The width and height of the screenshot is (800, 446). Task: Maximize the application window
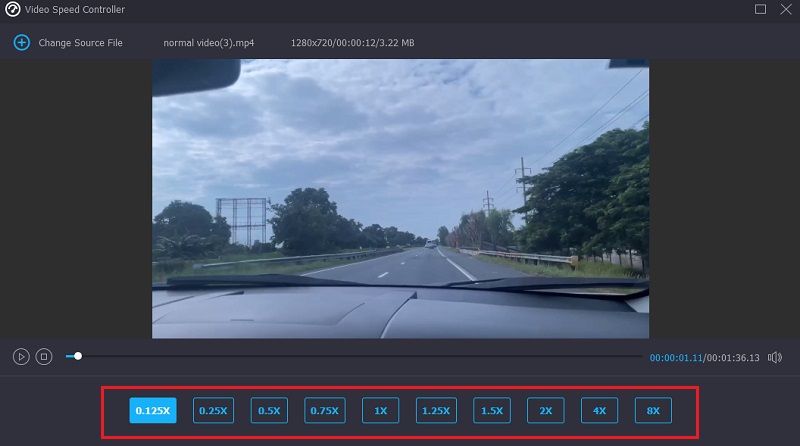point(760,9)
